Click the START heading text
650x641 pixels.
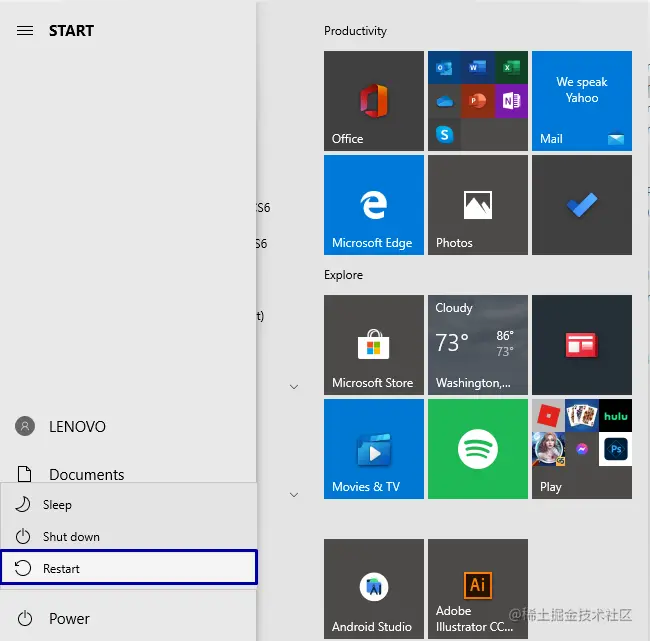[71, 31]
